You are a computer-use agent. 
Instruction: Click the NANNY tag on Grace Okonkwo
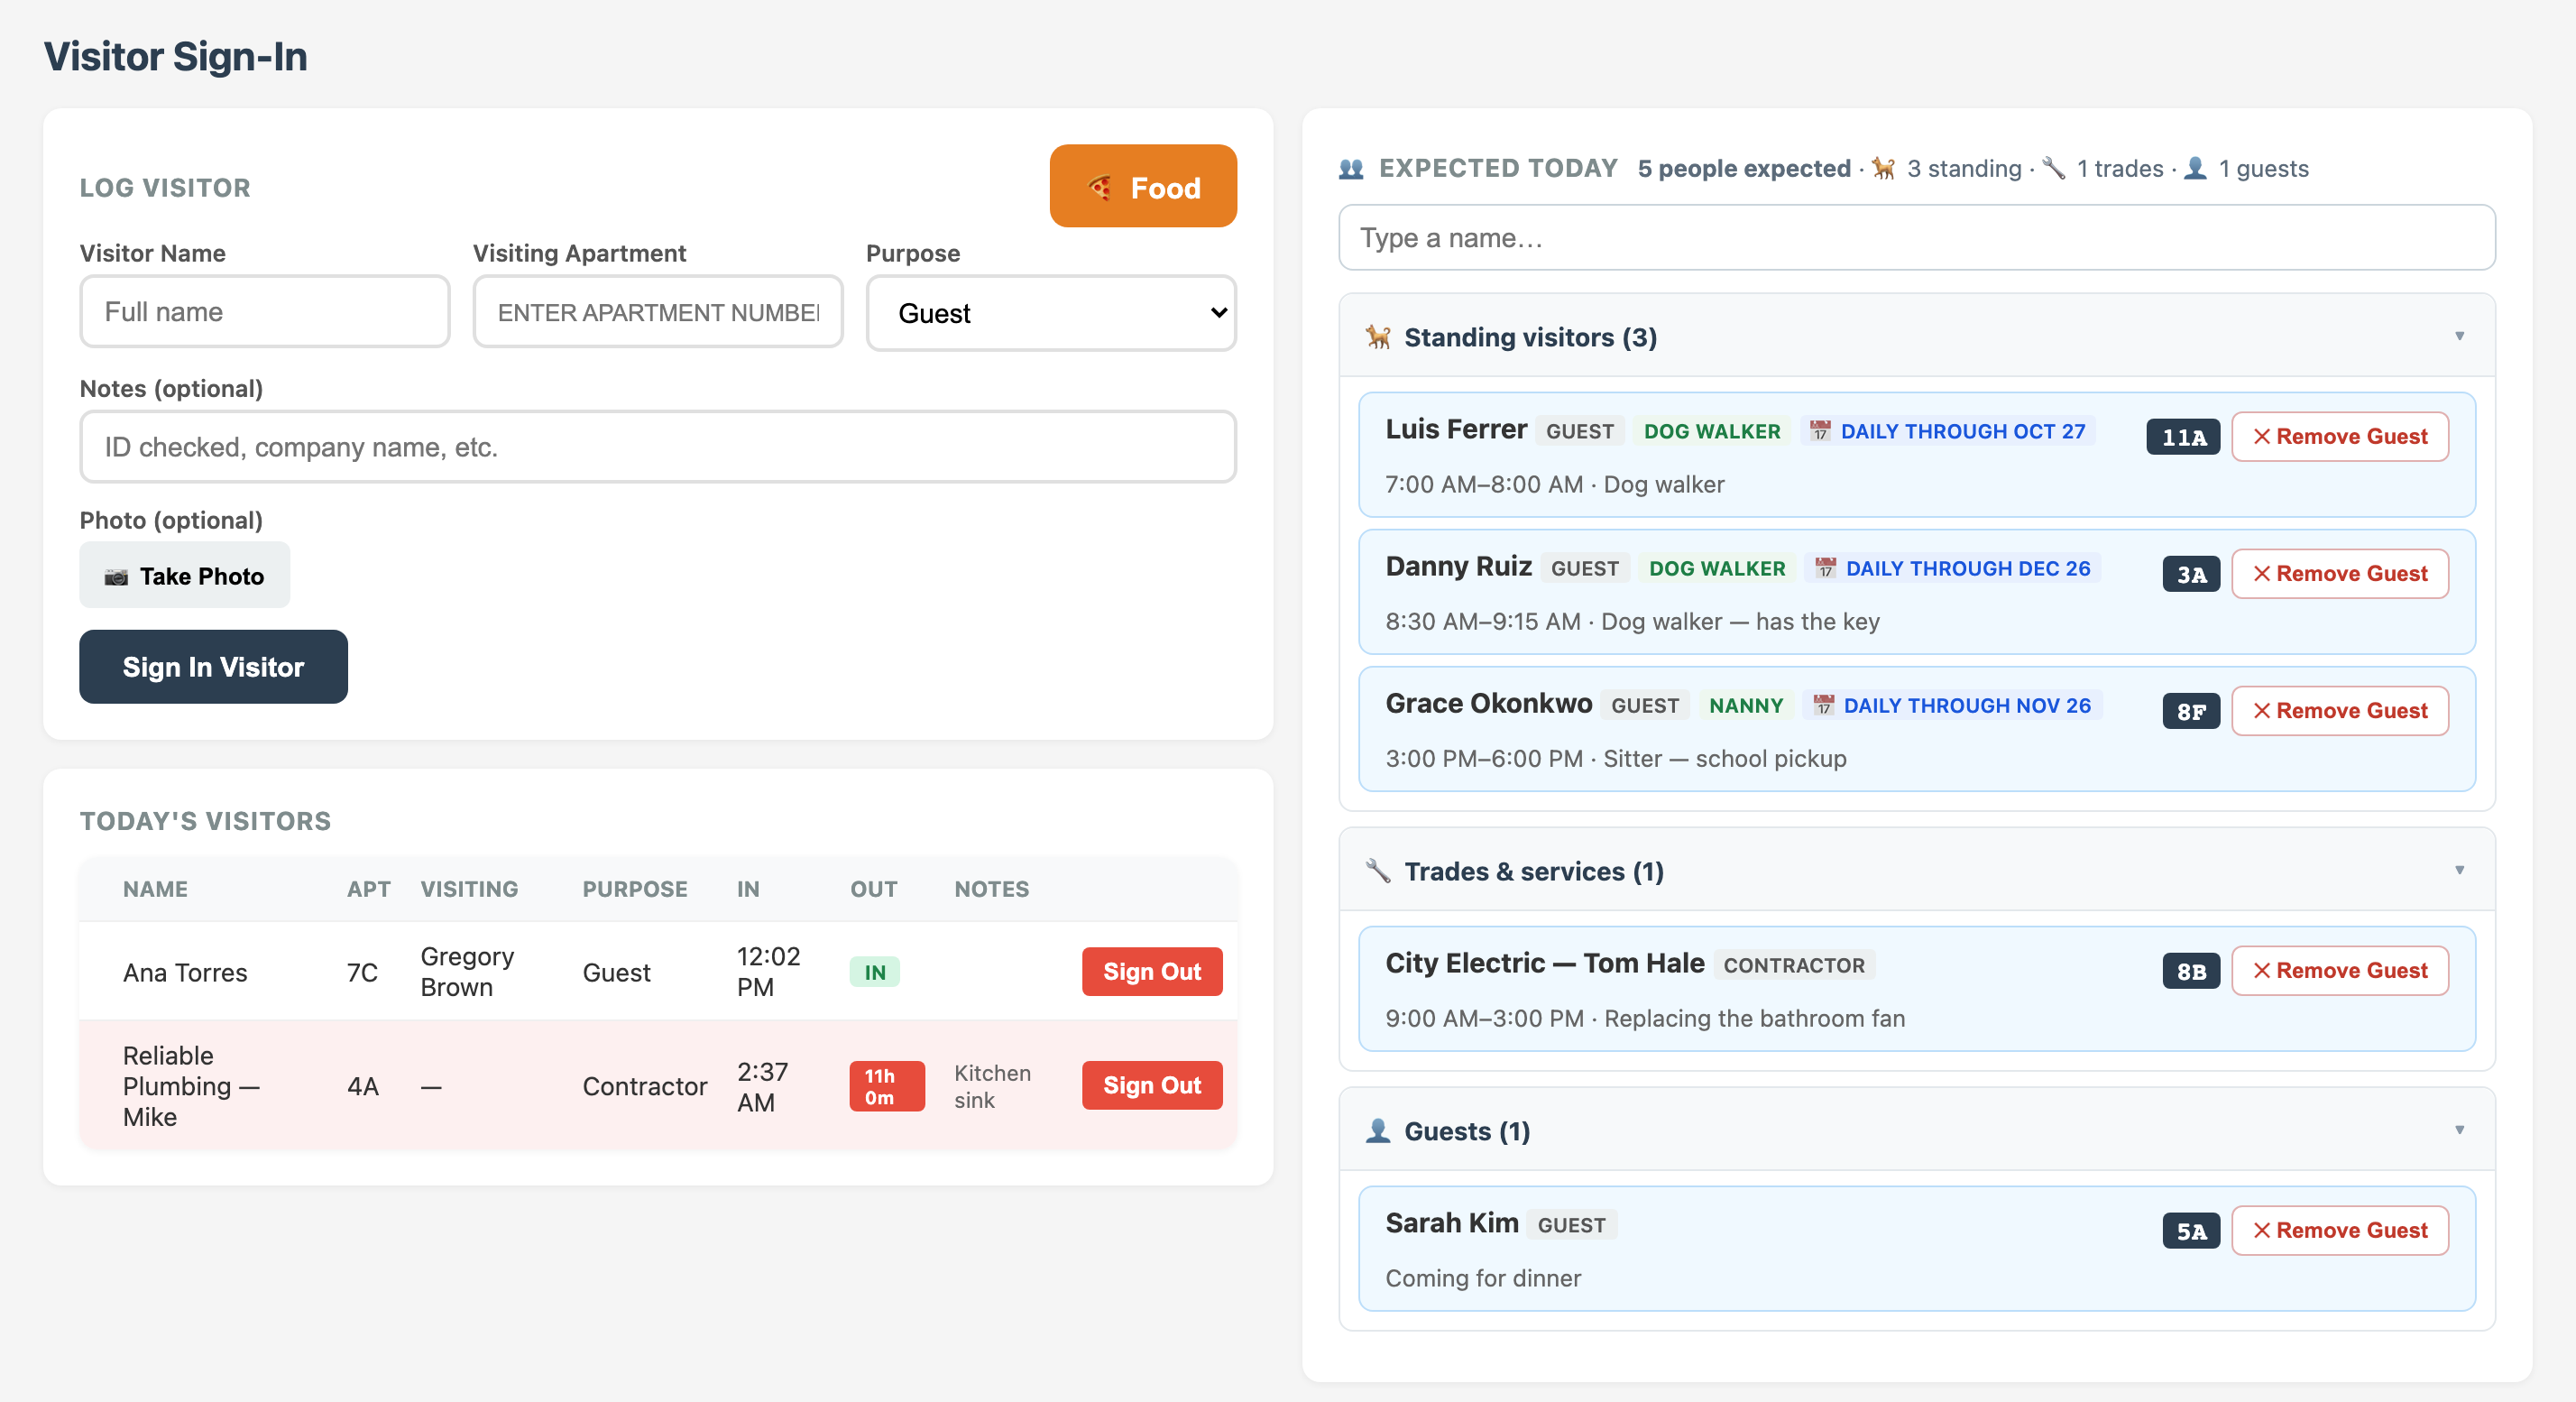click(1745, 705)
